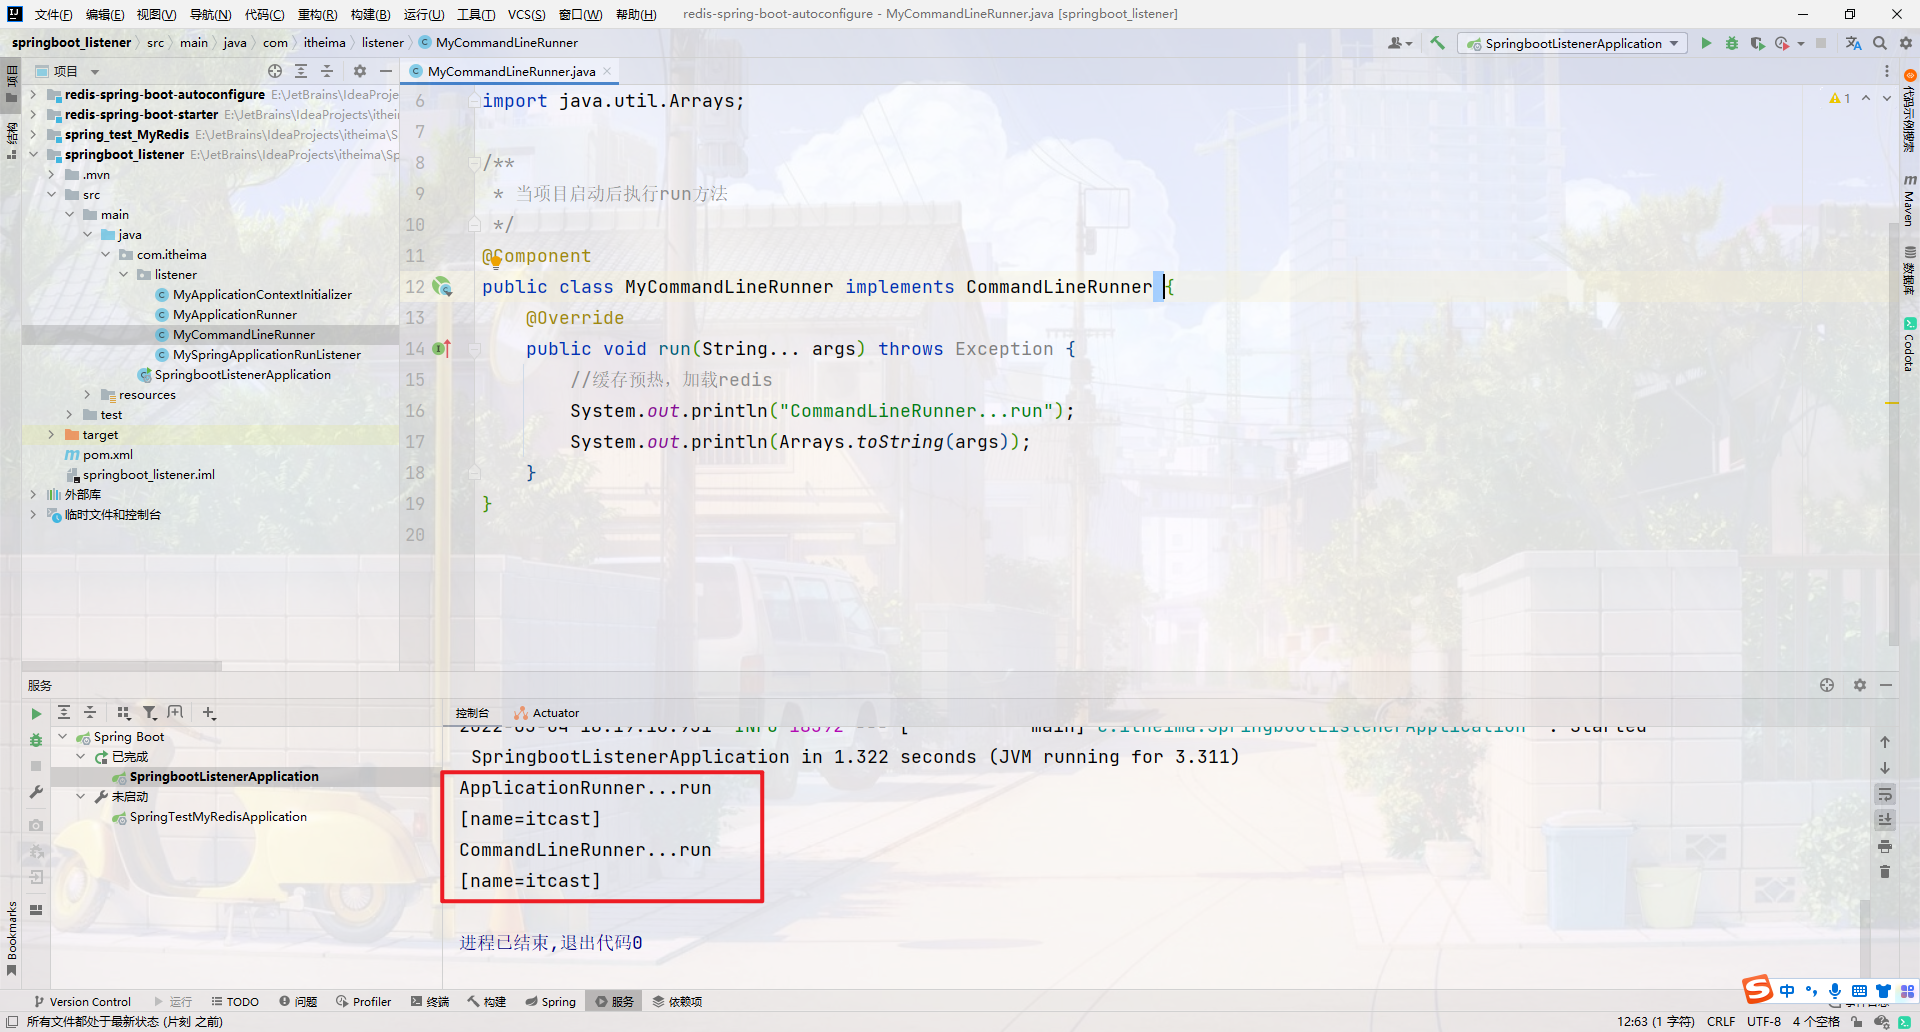Run with coverage using shield icon
This screenshot has width=1920, height=1032.
1759,43
